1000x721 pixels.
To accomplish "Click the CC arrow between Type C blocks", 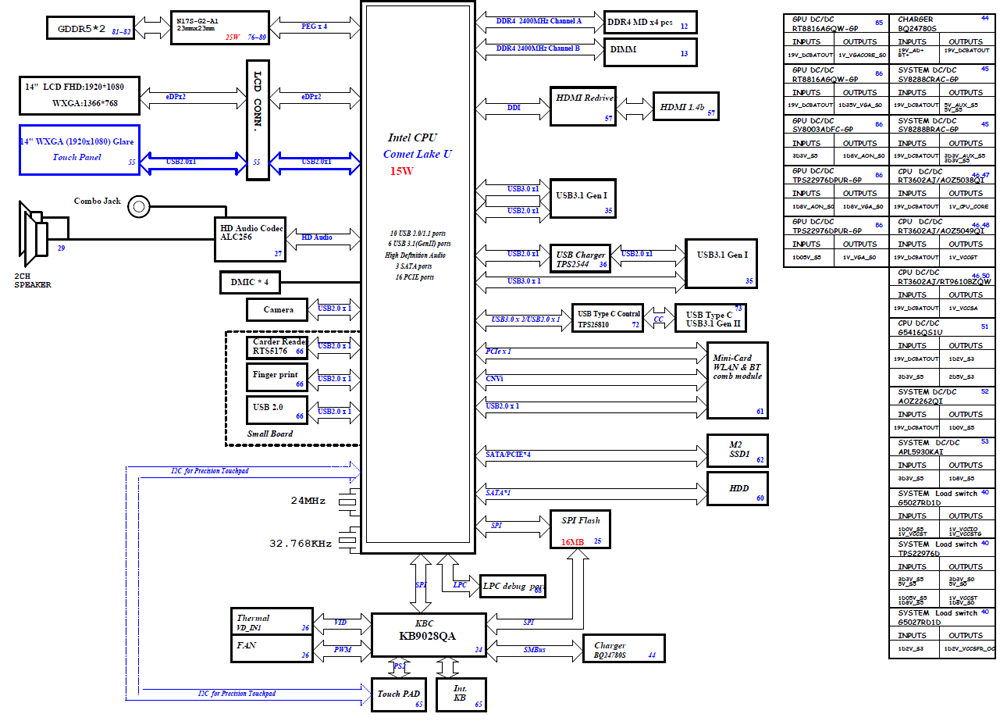I will 659,318.
